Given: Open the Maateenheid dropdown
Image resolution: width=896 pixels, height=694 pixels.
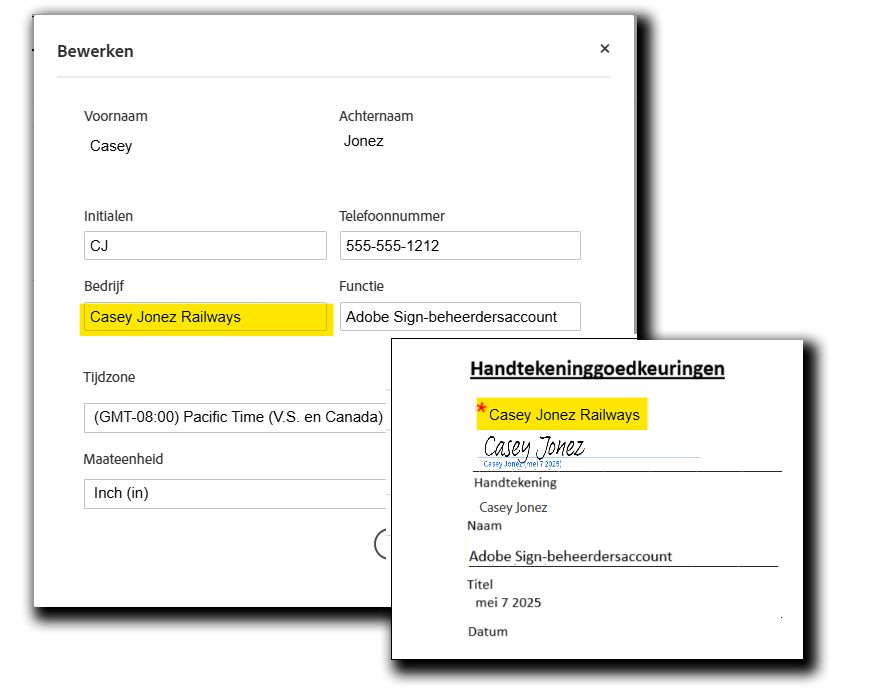Looking at the screenshot, I should coord(237,493).
